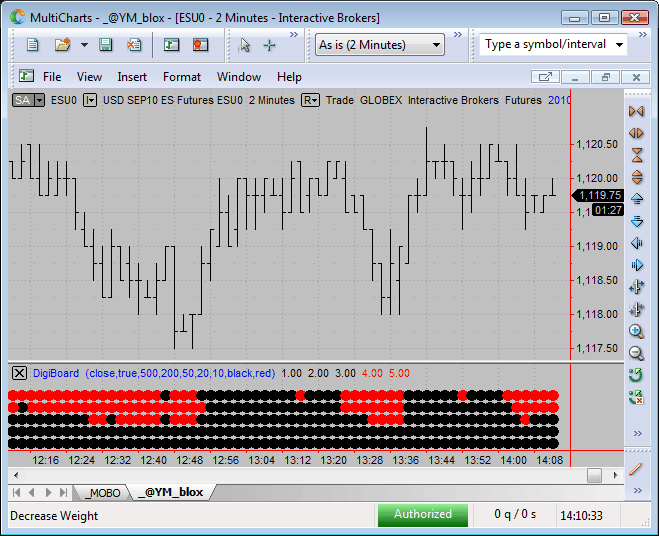Go to last workspace tab arrow

point(63,492)
